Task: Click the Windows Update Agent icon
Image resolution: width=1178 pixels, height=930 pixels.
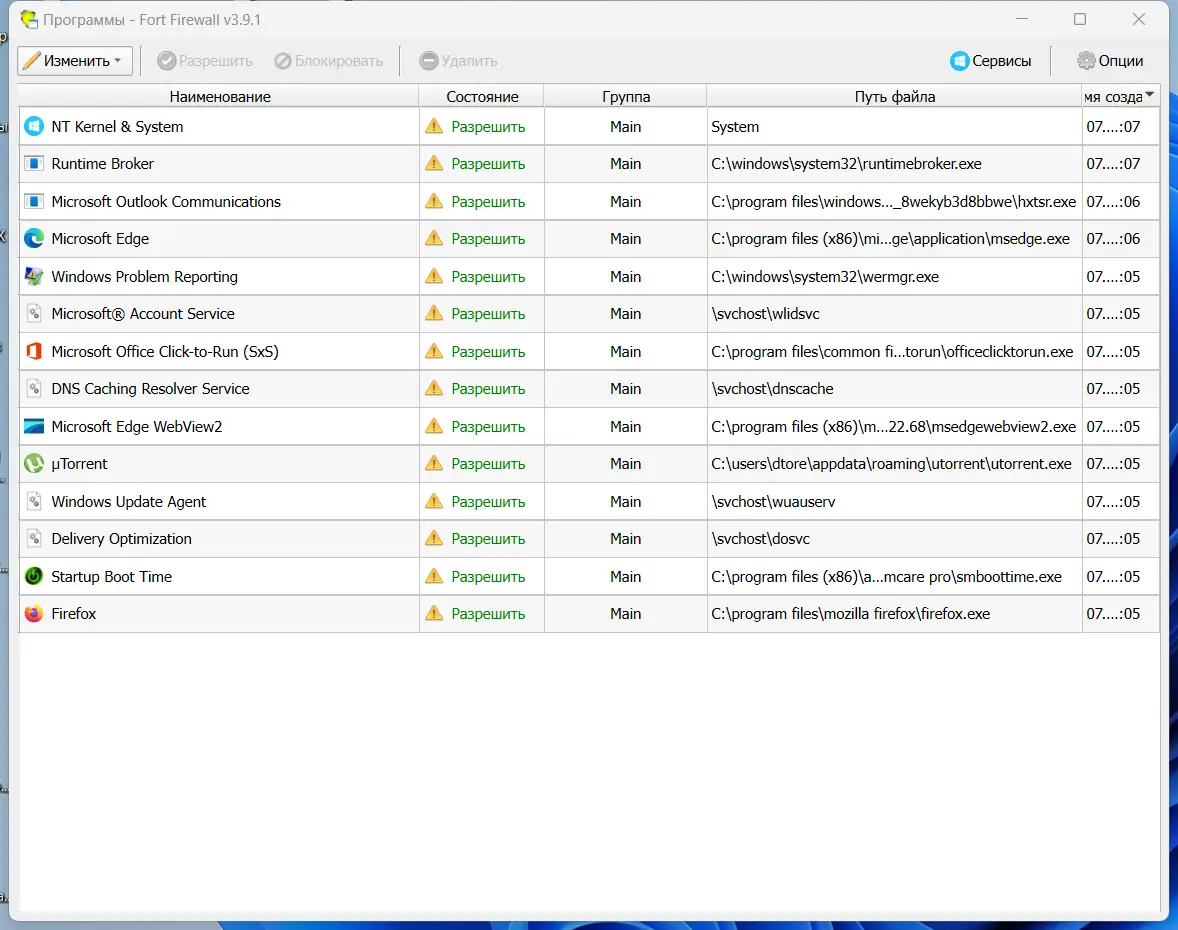Action: click(34, 501)
